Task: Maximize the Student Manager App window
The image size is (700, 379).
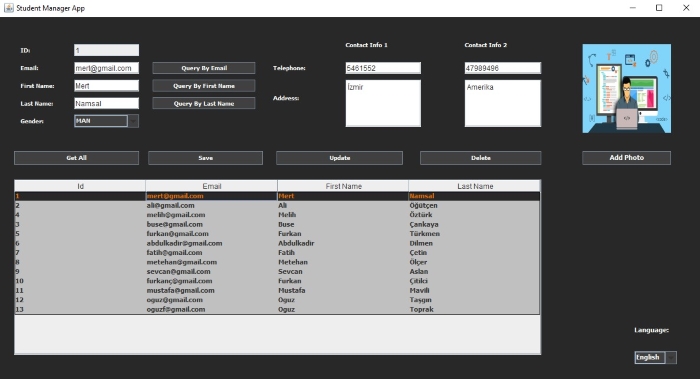Action: [659, 8]
